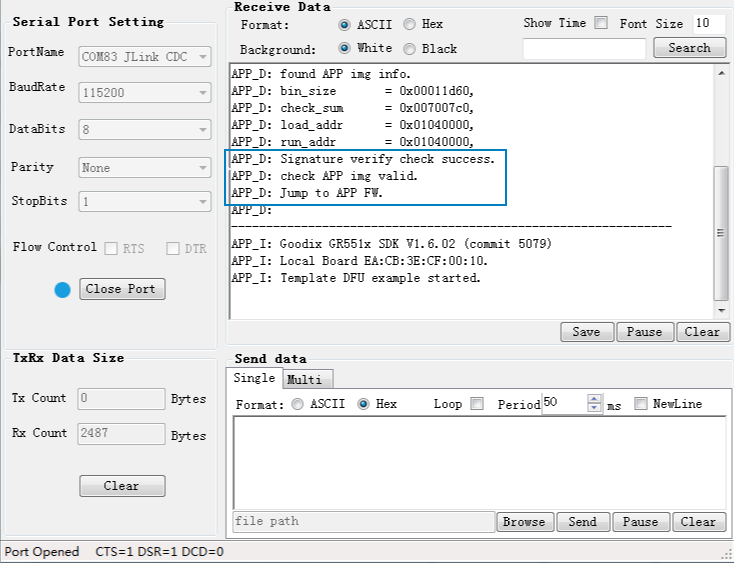The height and width of the screenshot is (563, 734).
Task: Open the PortName dropdown
Action: (x=144, y=57)
